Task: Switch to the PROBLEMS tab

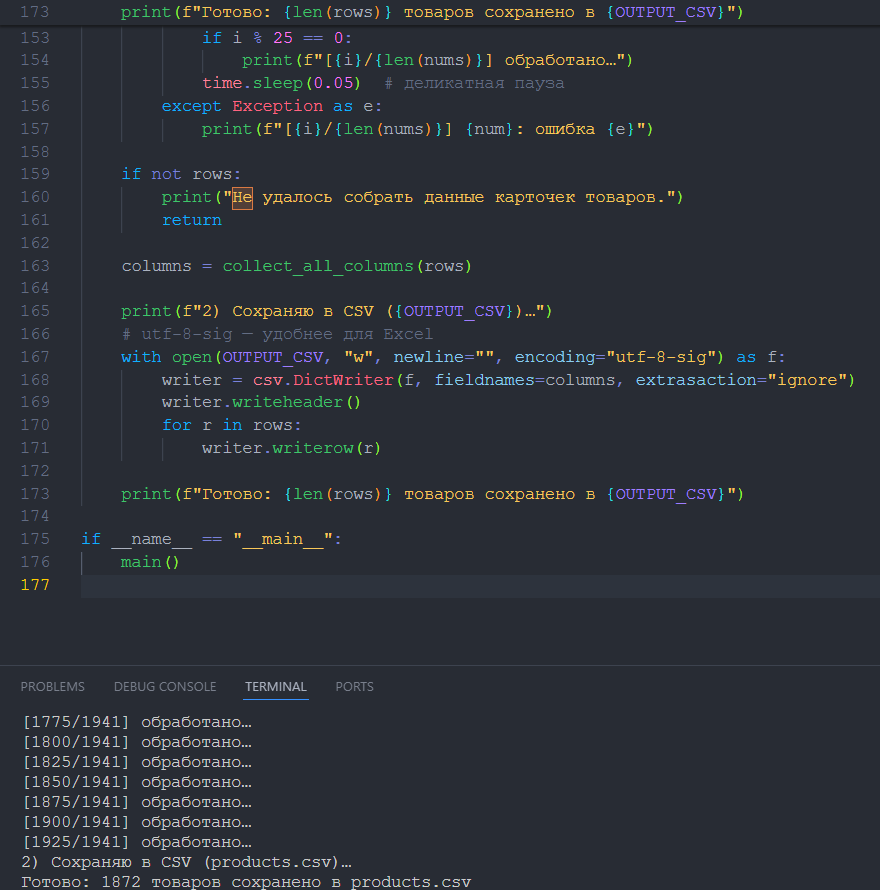Action: (52, 687)
